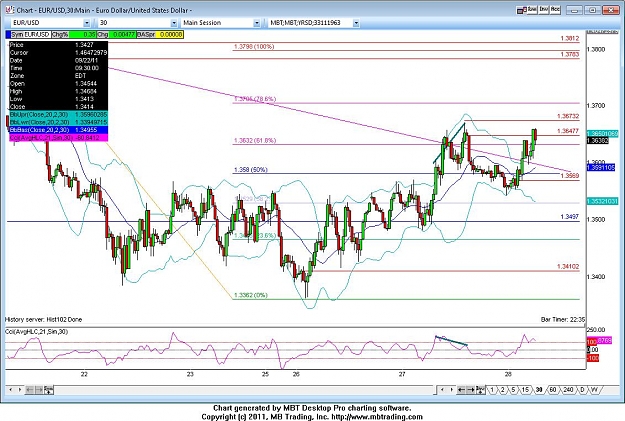Screen dimensions: 625x421
Task: Click the middle small labeled toolbar button near window controls
Action: [x=544, y=10]
